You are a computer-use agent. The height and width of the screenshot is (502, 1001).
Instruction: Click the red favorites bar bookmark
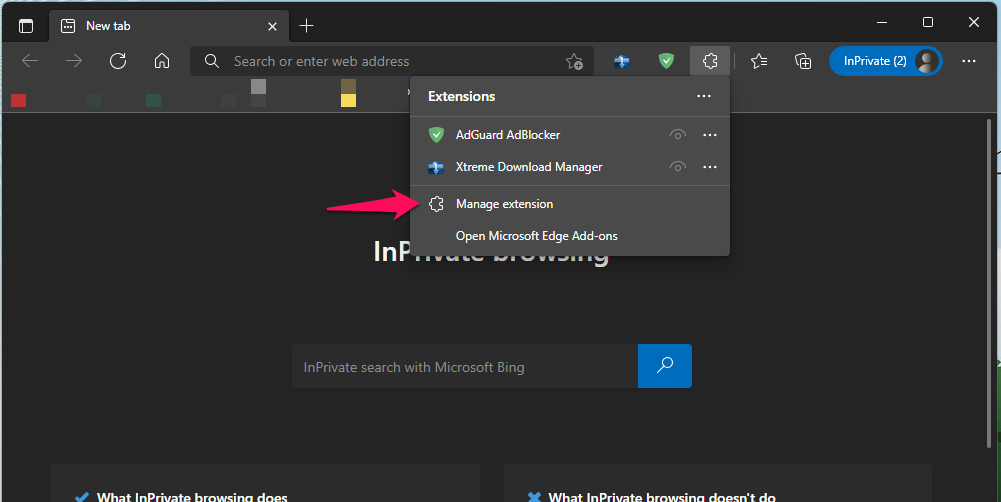(19, 100)
